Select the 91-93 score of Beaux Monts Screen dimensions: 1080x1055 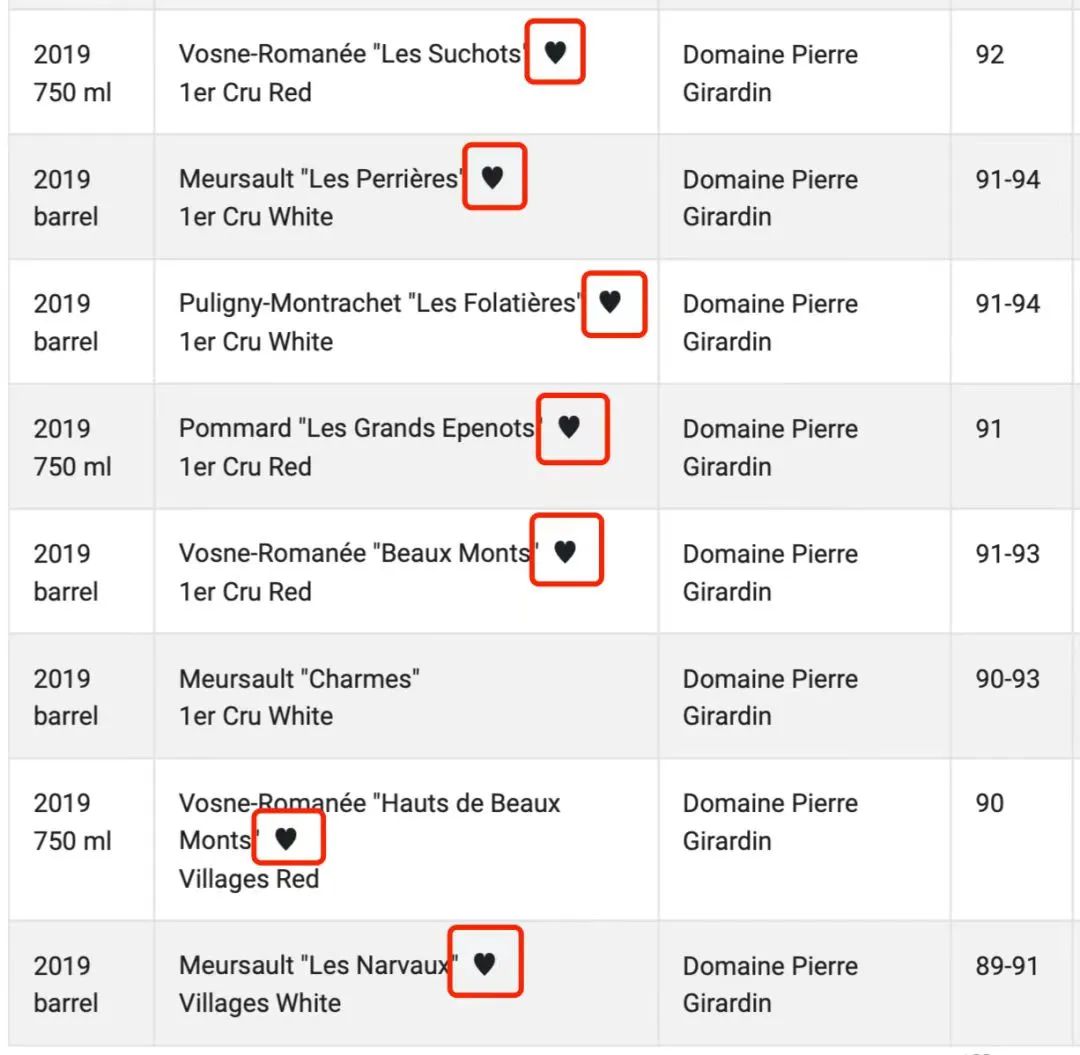pyautogui.click(x=1007, y=554)
